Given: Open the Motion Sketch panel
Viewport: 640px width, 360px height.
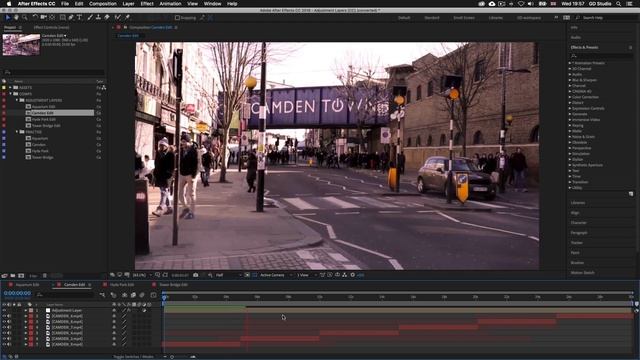Looking at the screenshot, I should pyautogui.click(x=582, y=273).
